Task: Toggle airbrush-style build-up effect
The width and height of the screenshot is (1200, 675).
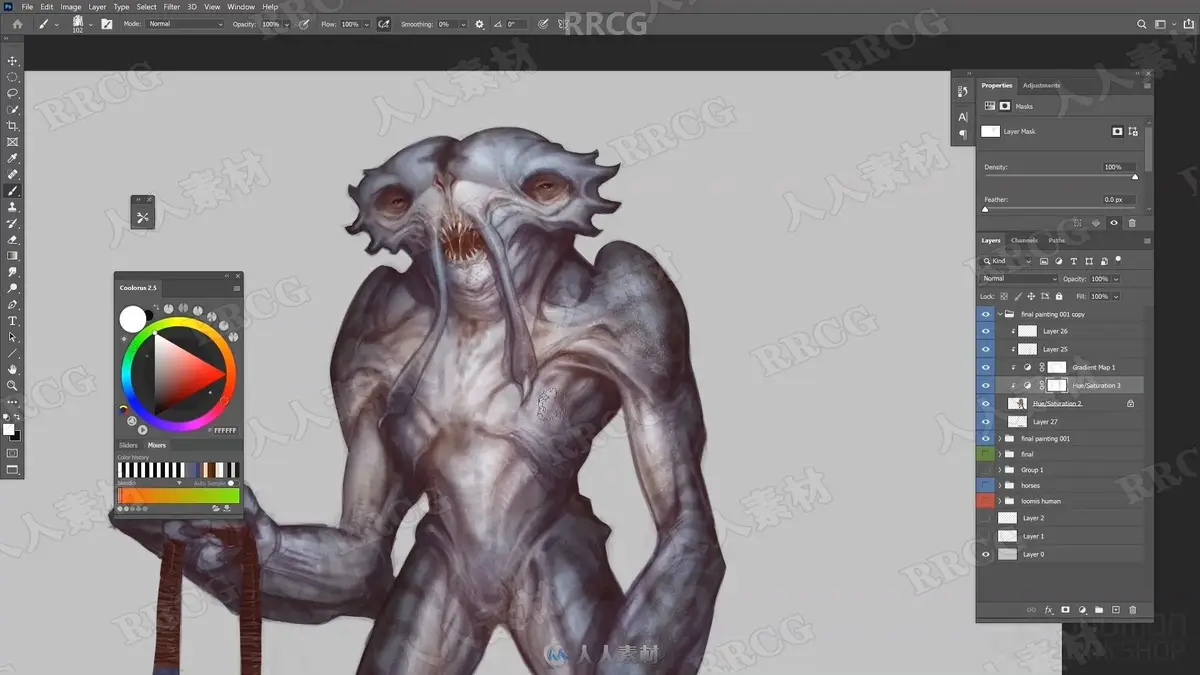Action: point(384,24)
